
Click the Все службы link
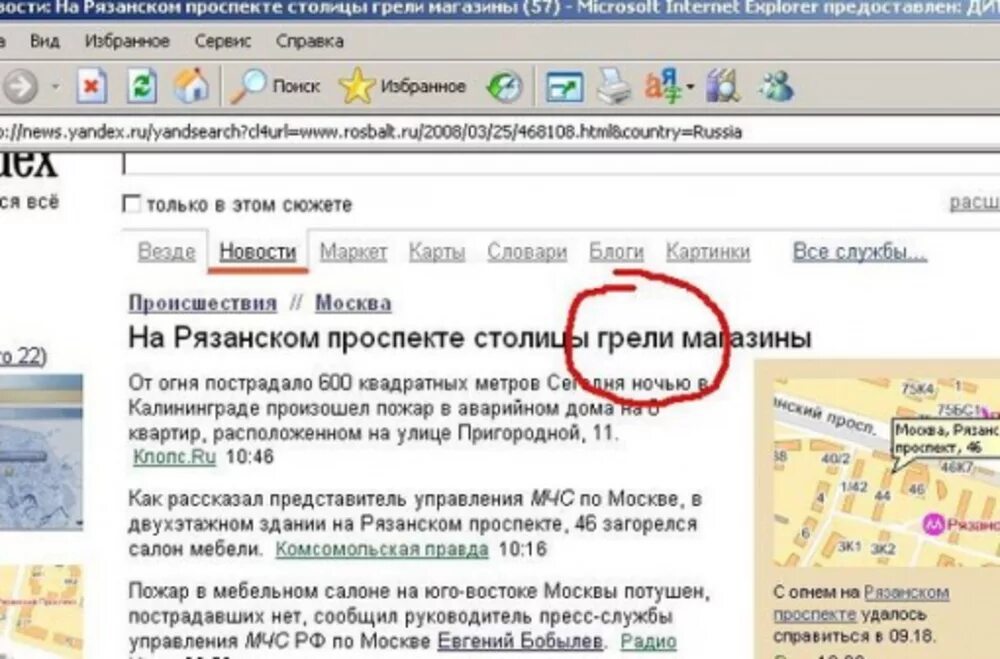[x=859, y=251]
